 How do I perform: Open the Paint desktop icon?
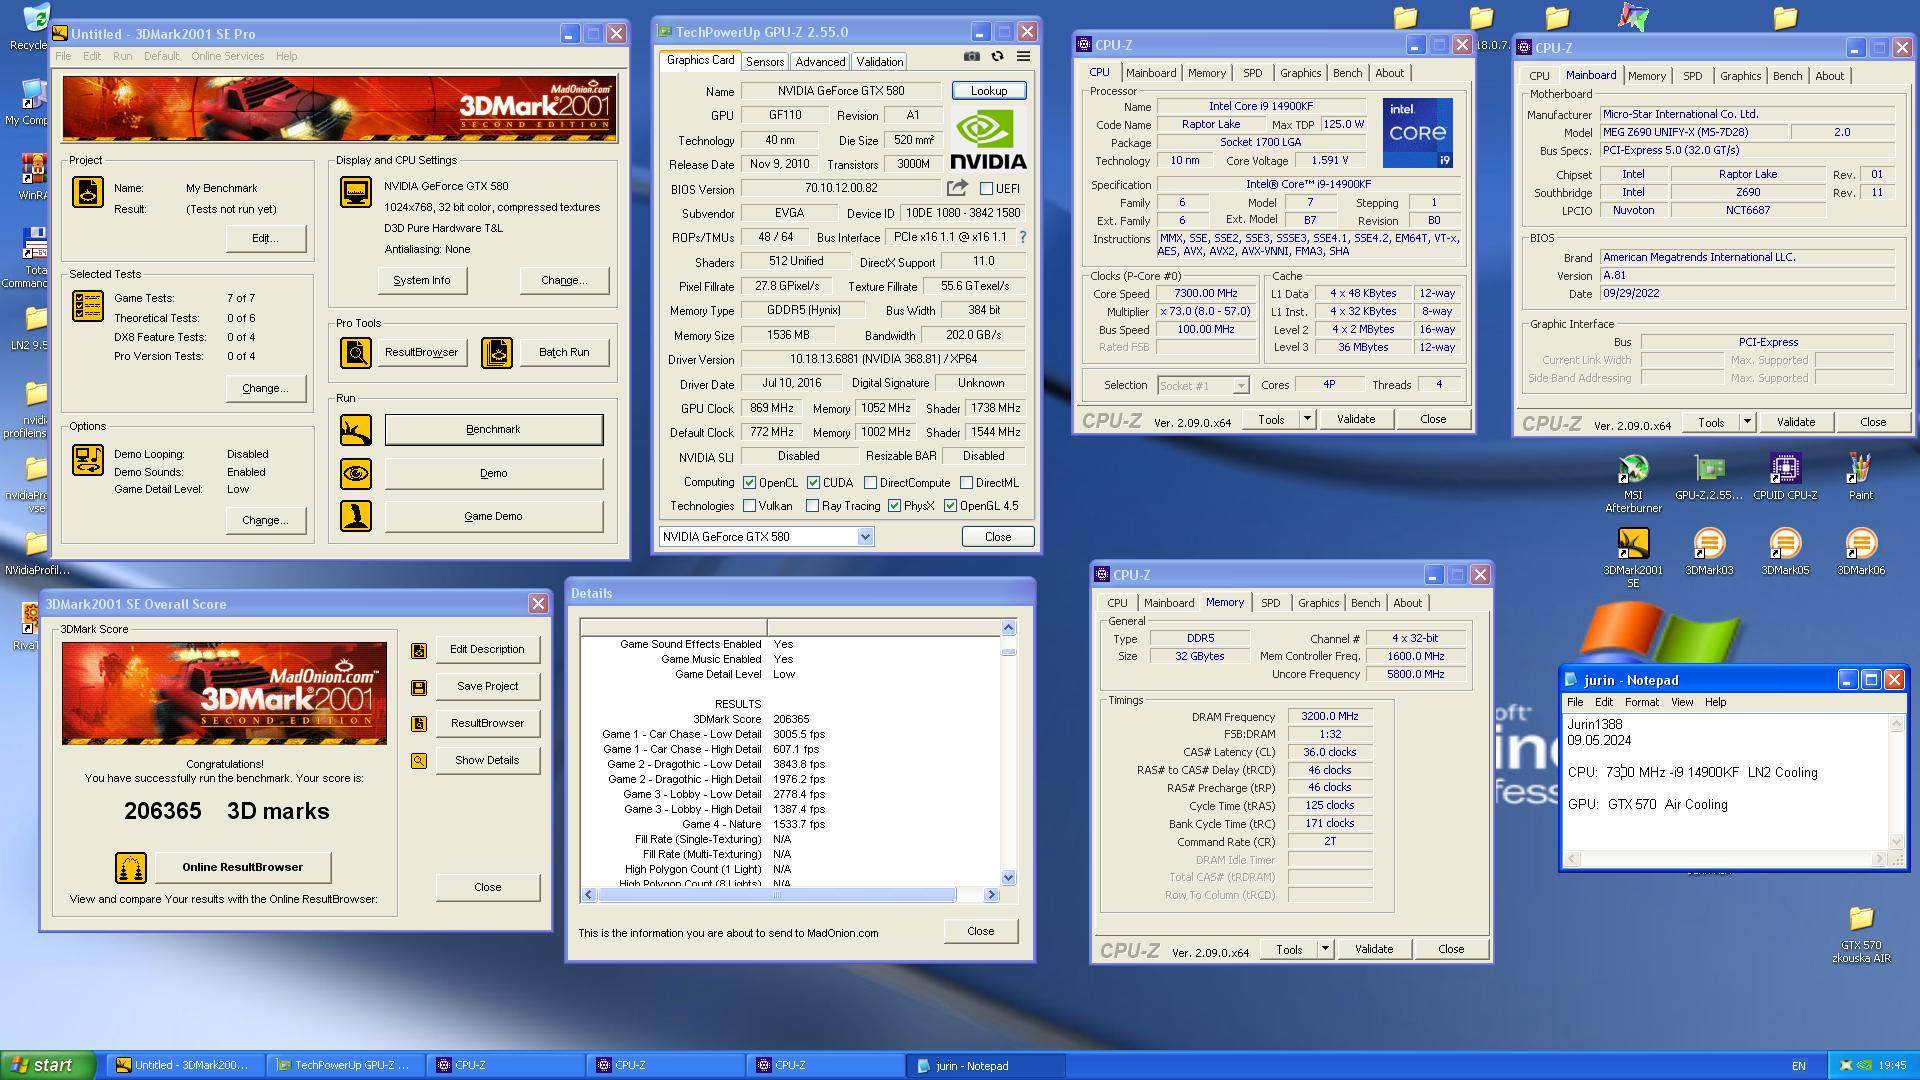1860,478
